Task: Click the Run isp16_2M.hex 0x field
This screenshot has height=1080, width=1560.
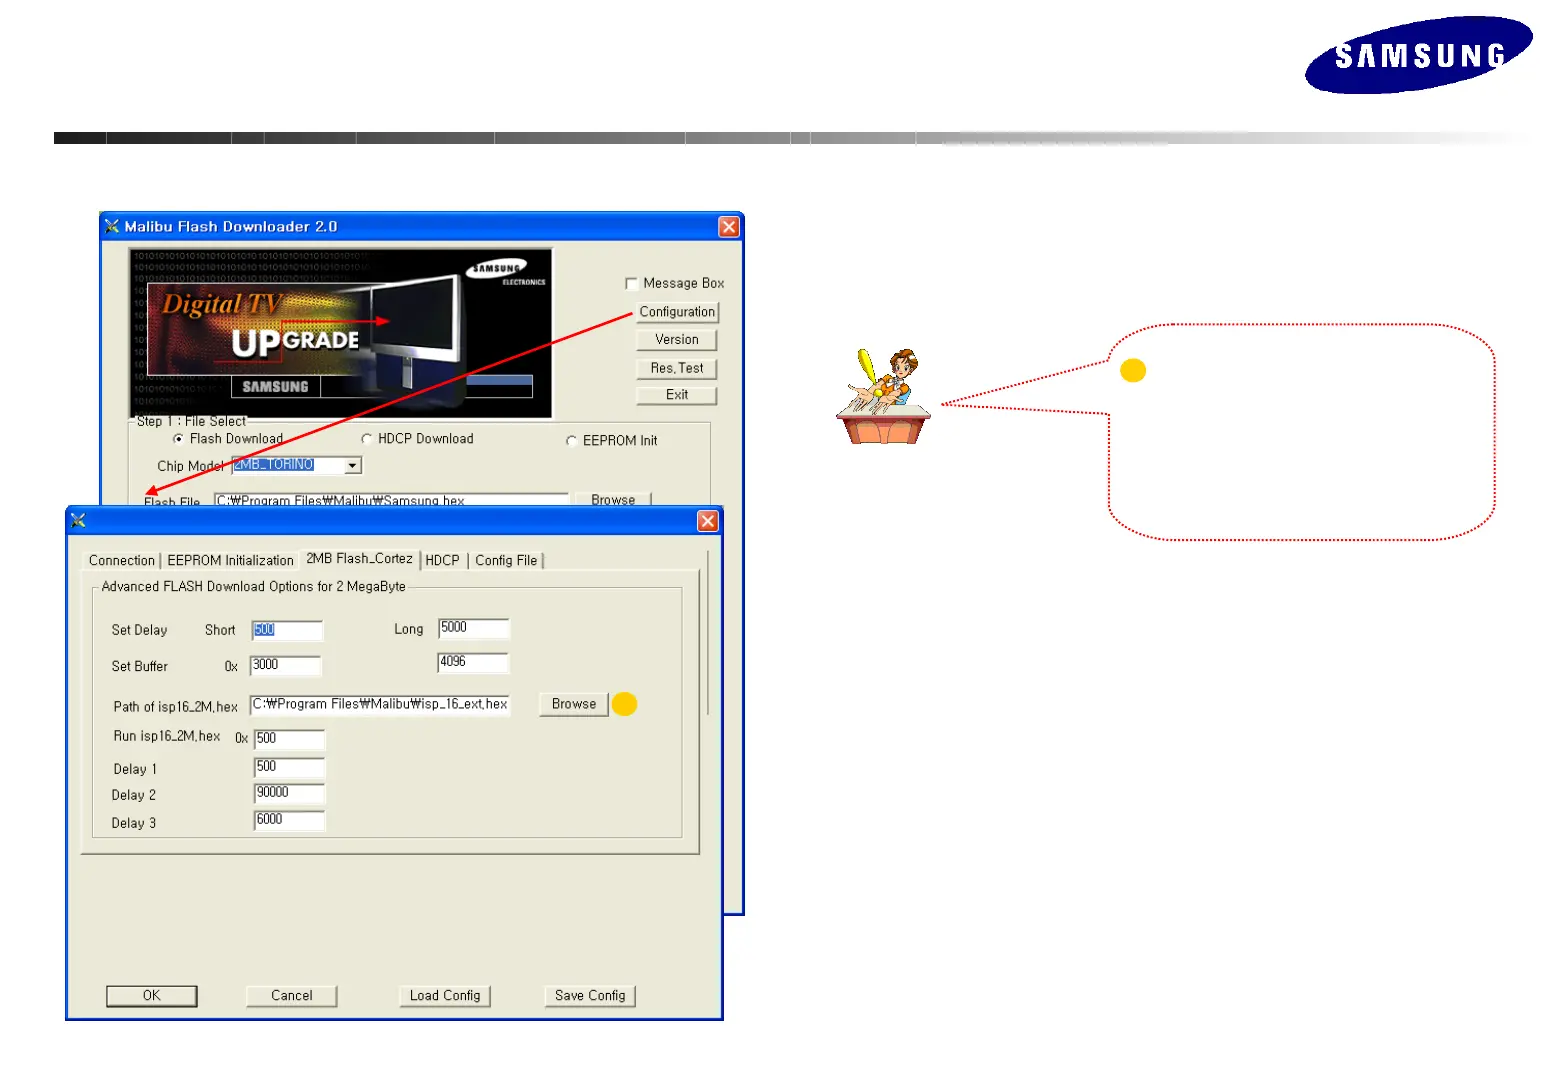Action: (289, 739)
